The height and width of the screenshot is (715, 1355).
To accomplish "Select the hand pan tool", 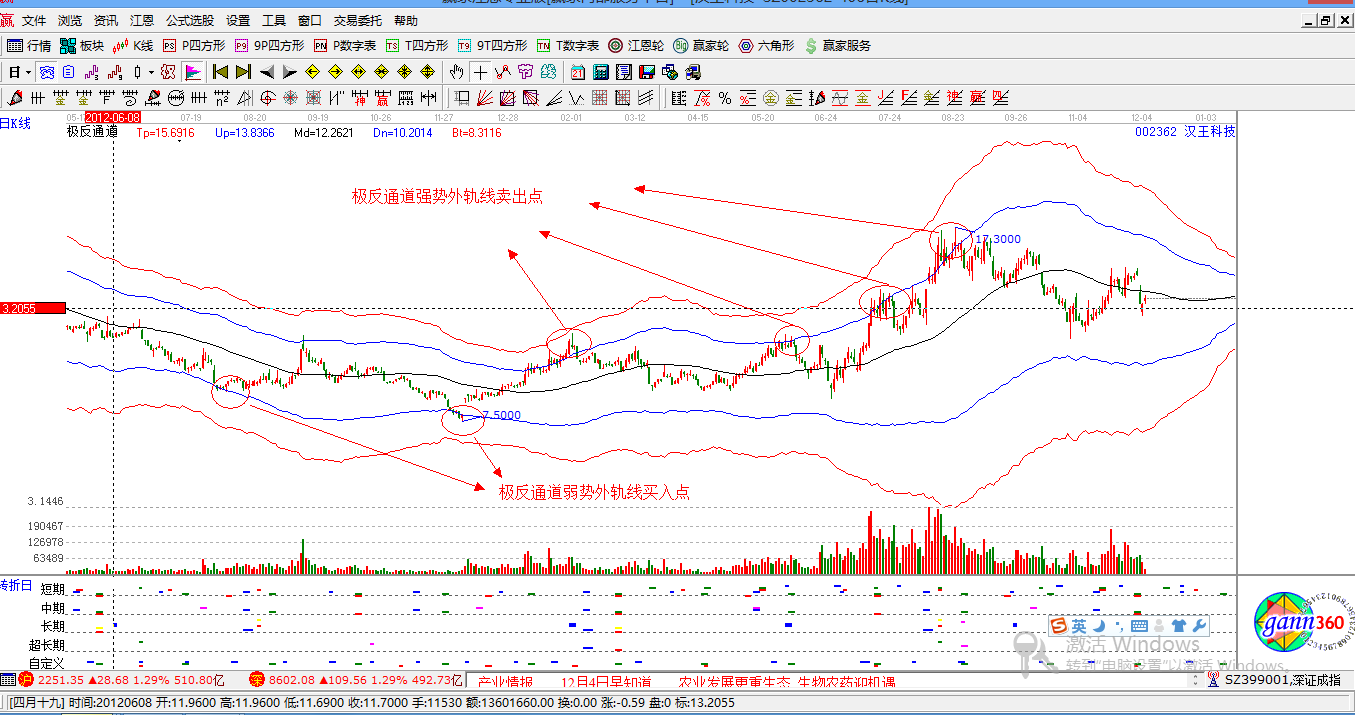I will (x=457, y=72).
